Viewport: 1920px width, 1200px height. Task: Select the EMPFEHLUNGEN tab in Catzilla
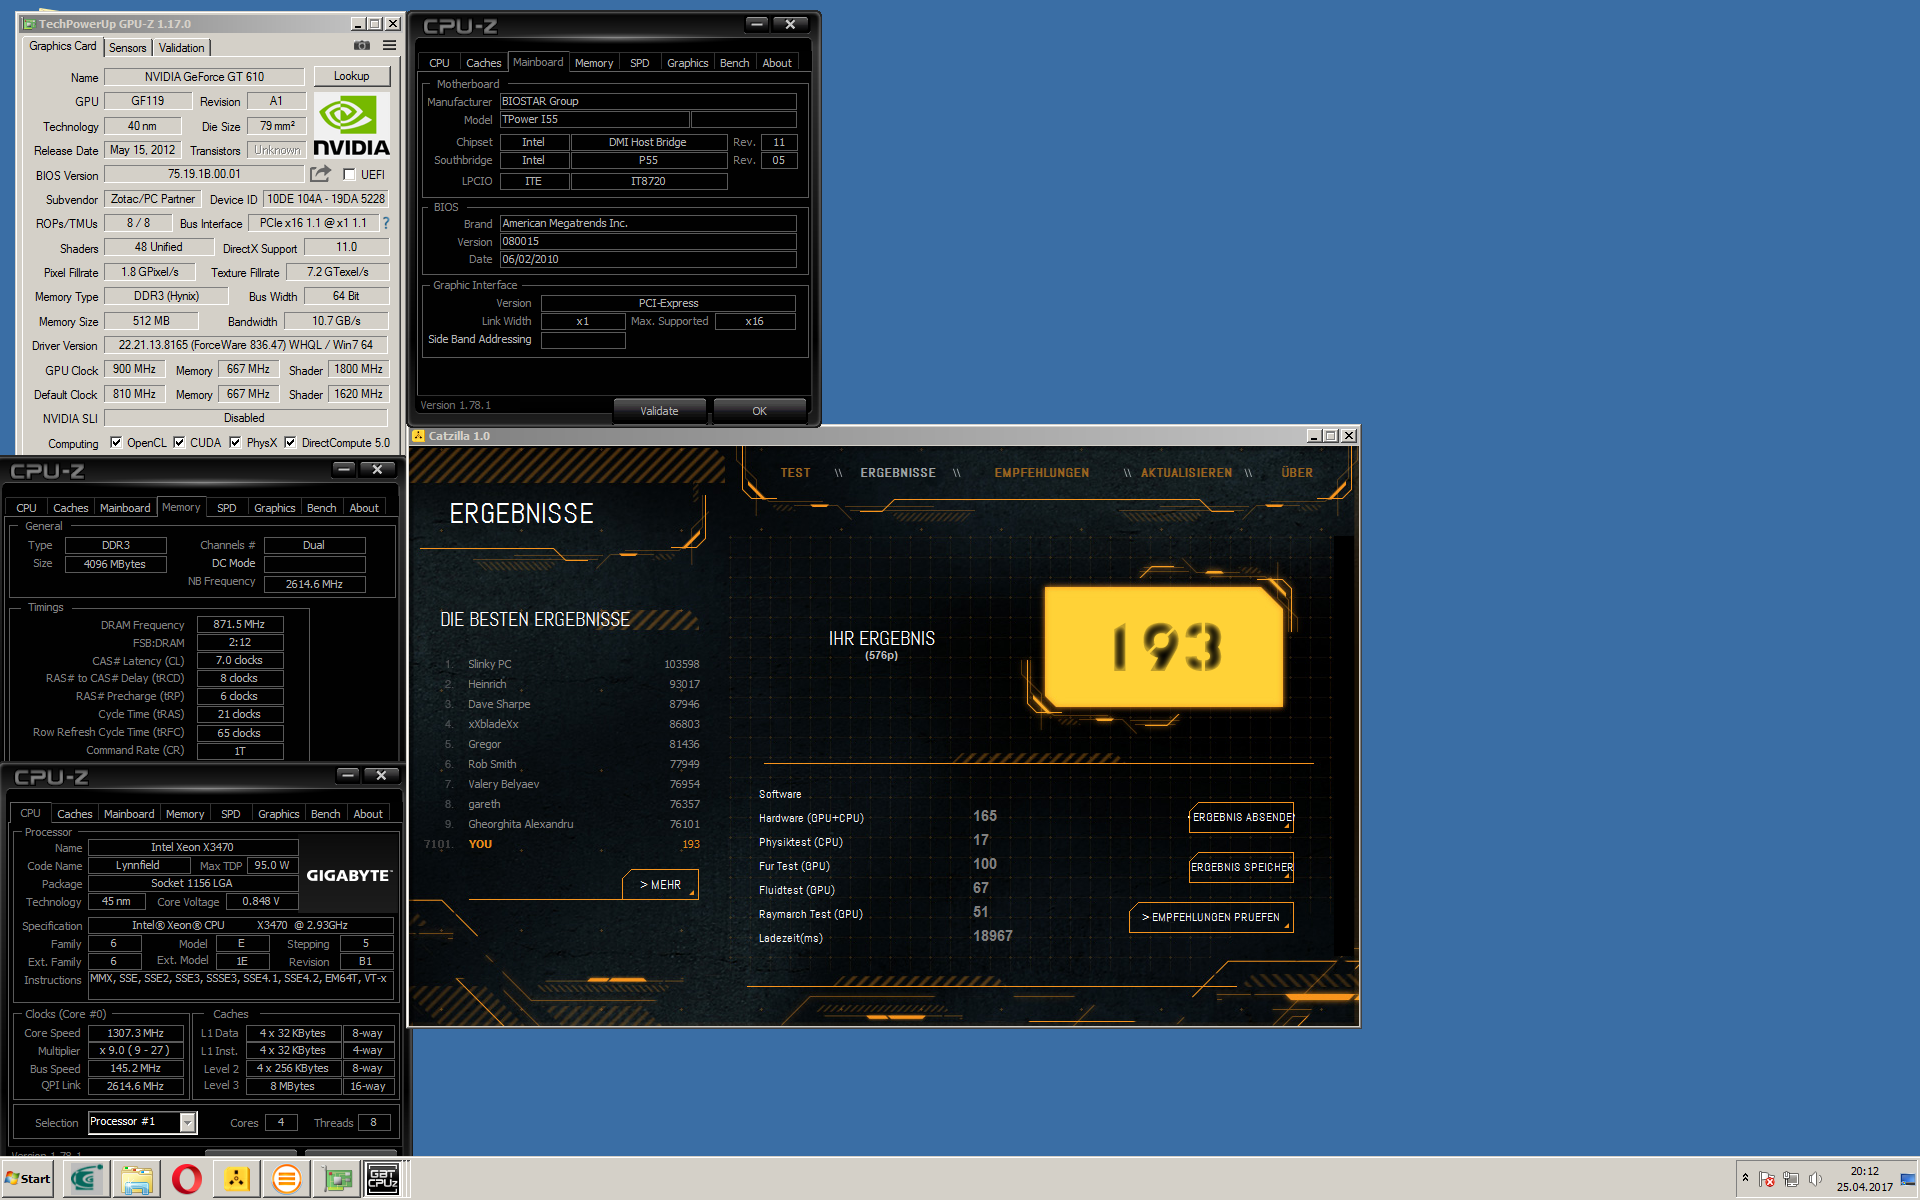[1041, 473]
